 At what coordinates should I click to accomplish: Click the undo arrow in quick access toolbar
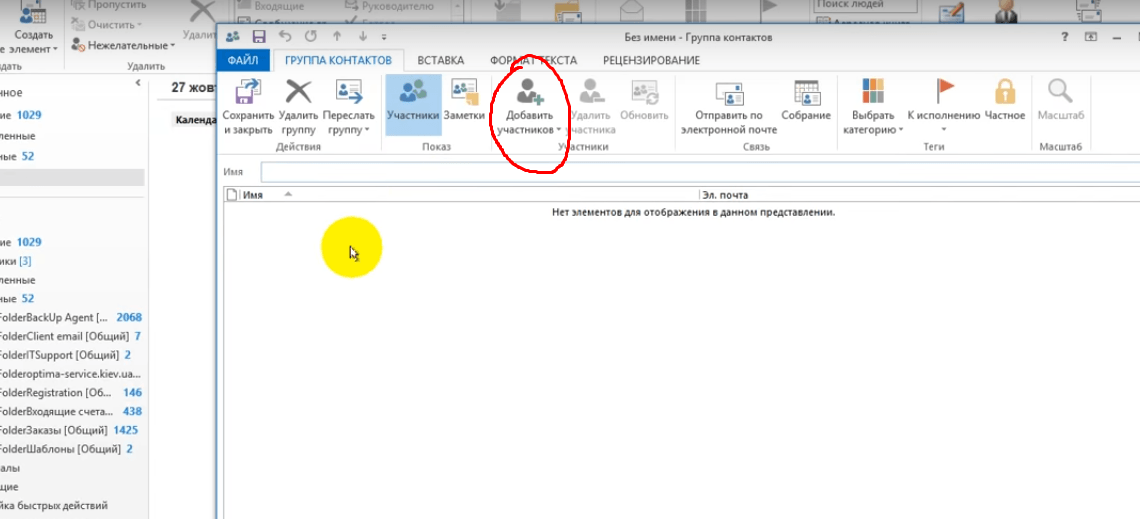(x=285, y=37)
